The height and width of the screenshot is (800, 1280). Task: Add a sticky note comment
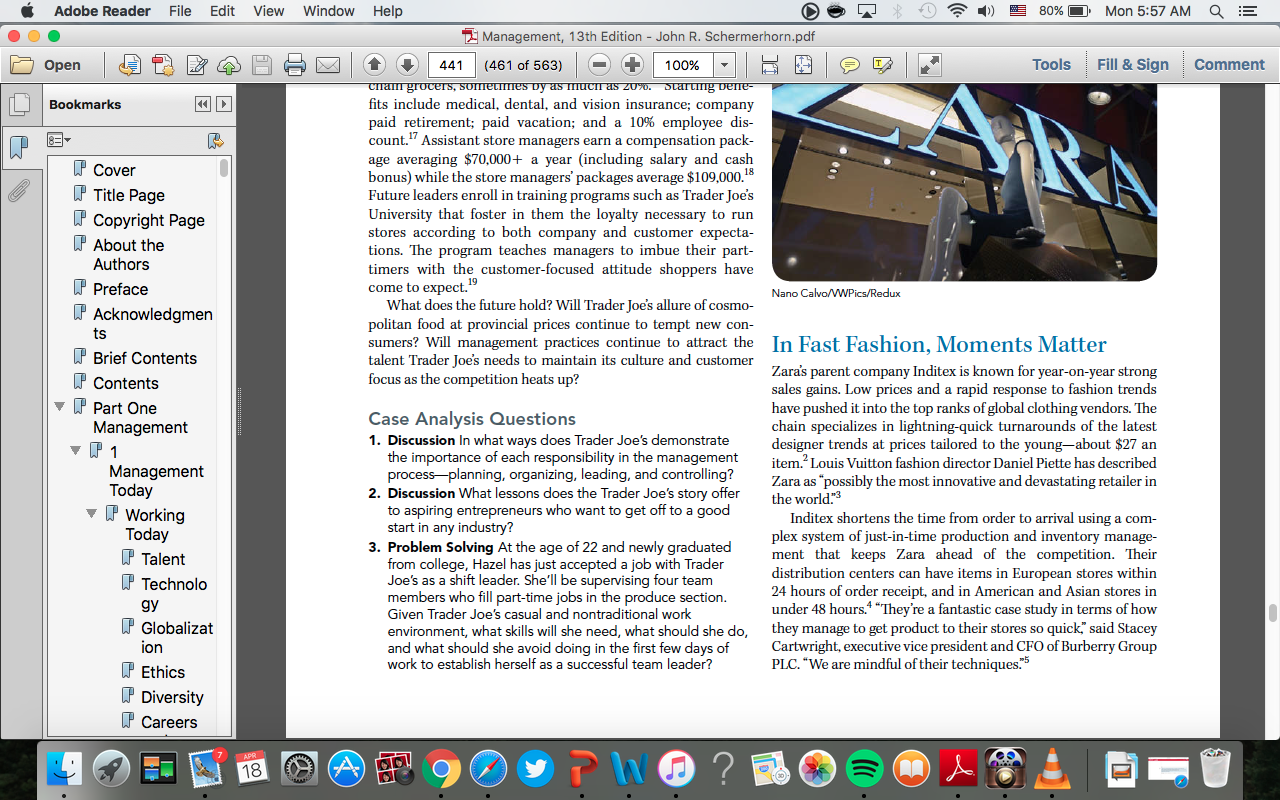click(x=849, y=65)
